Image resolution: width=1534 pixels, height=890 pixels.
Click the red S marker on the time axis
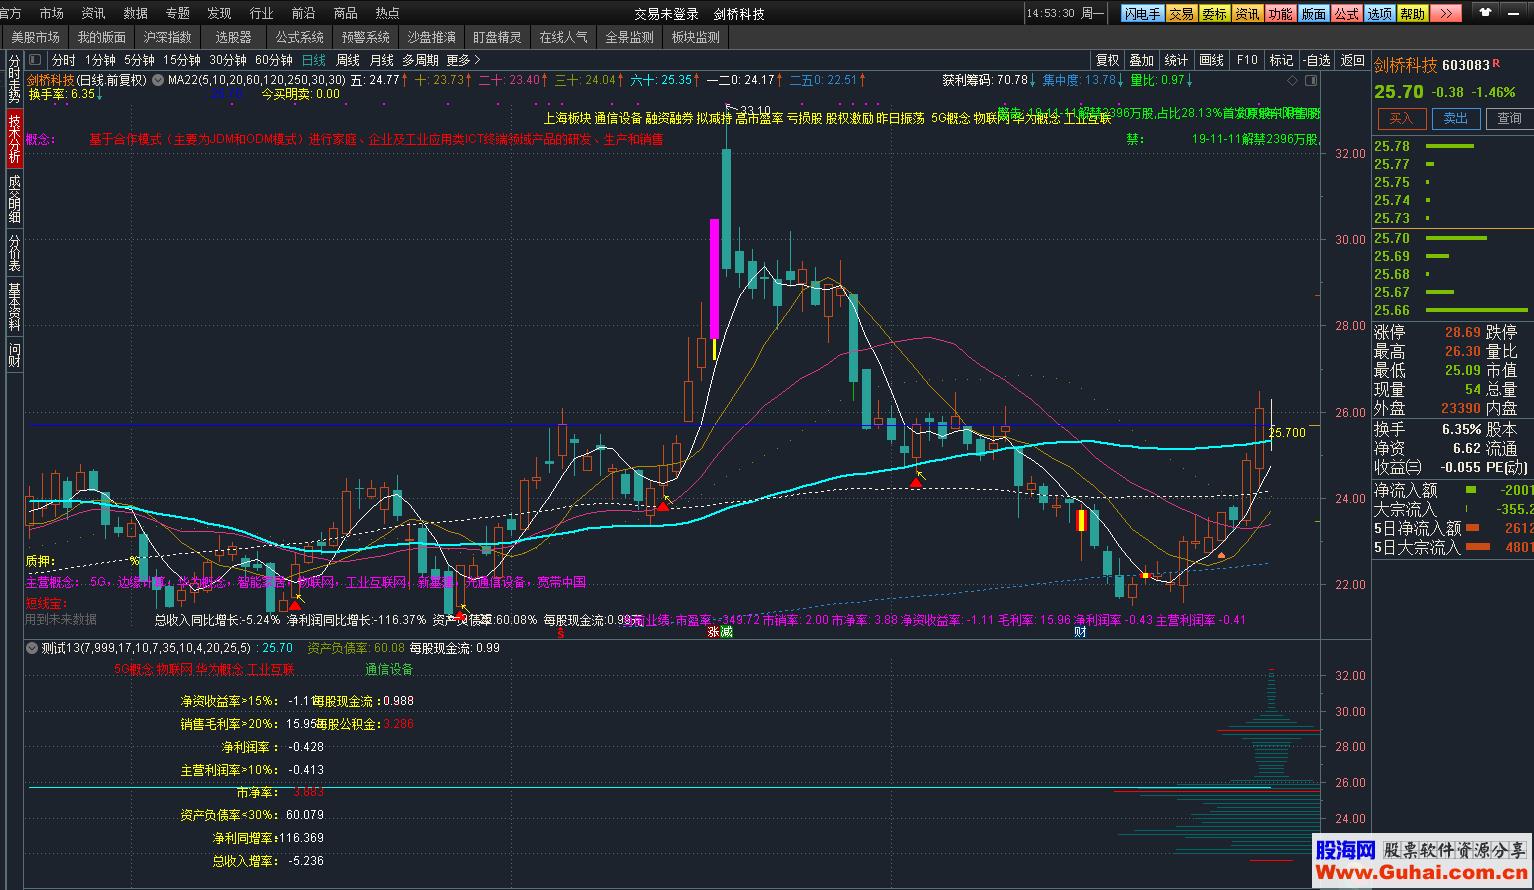(x=561, y=632)
